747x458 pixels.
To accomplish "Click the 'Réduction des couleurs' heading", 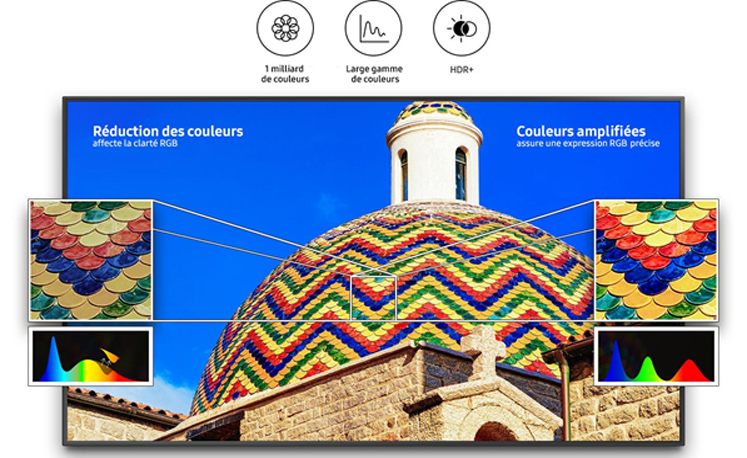I will tap(168, 131).
